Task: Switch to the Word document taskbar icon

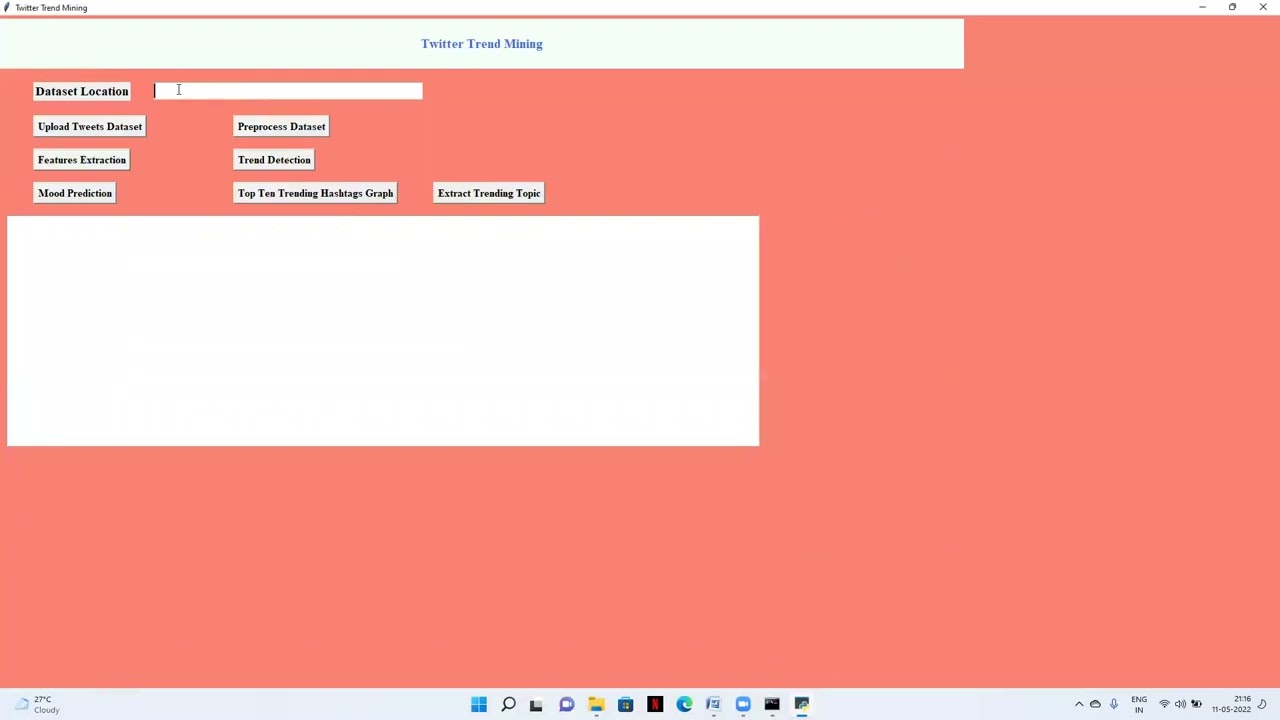Action: [713, 704]
